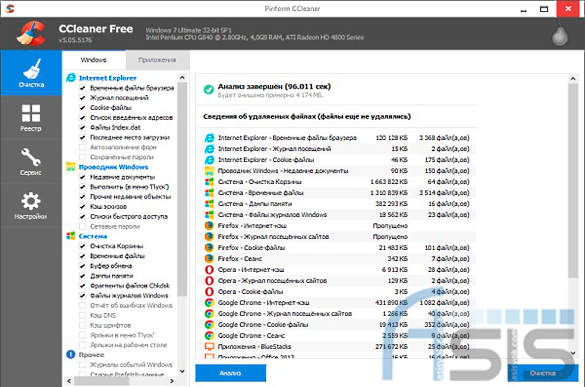Toggle Фрагменты файлов Chkdsk checkbox
This screenshot has height=387, width=585.
coord(82,285)
